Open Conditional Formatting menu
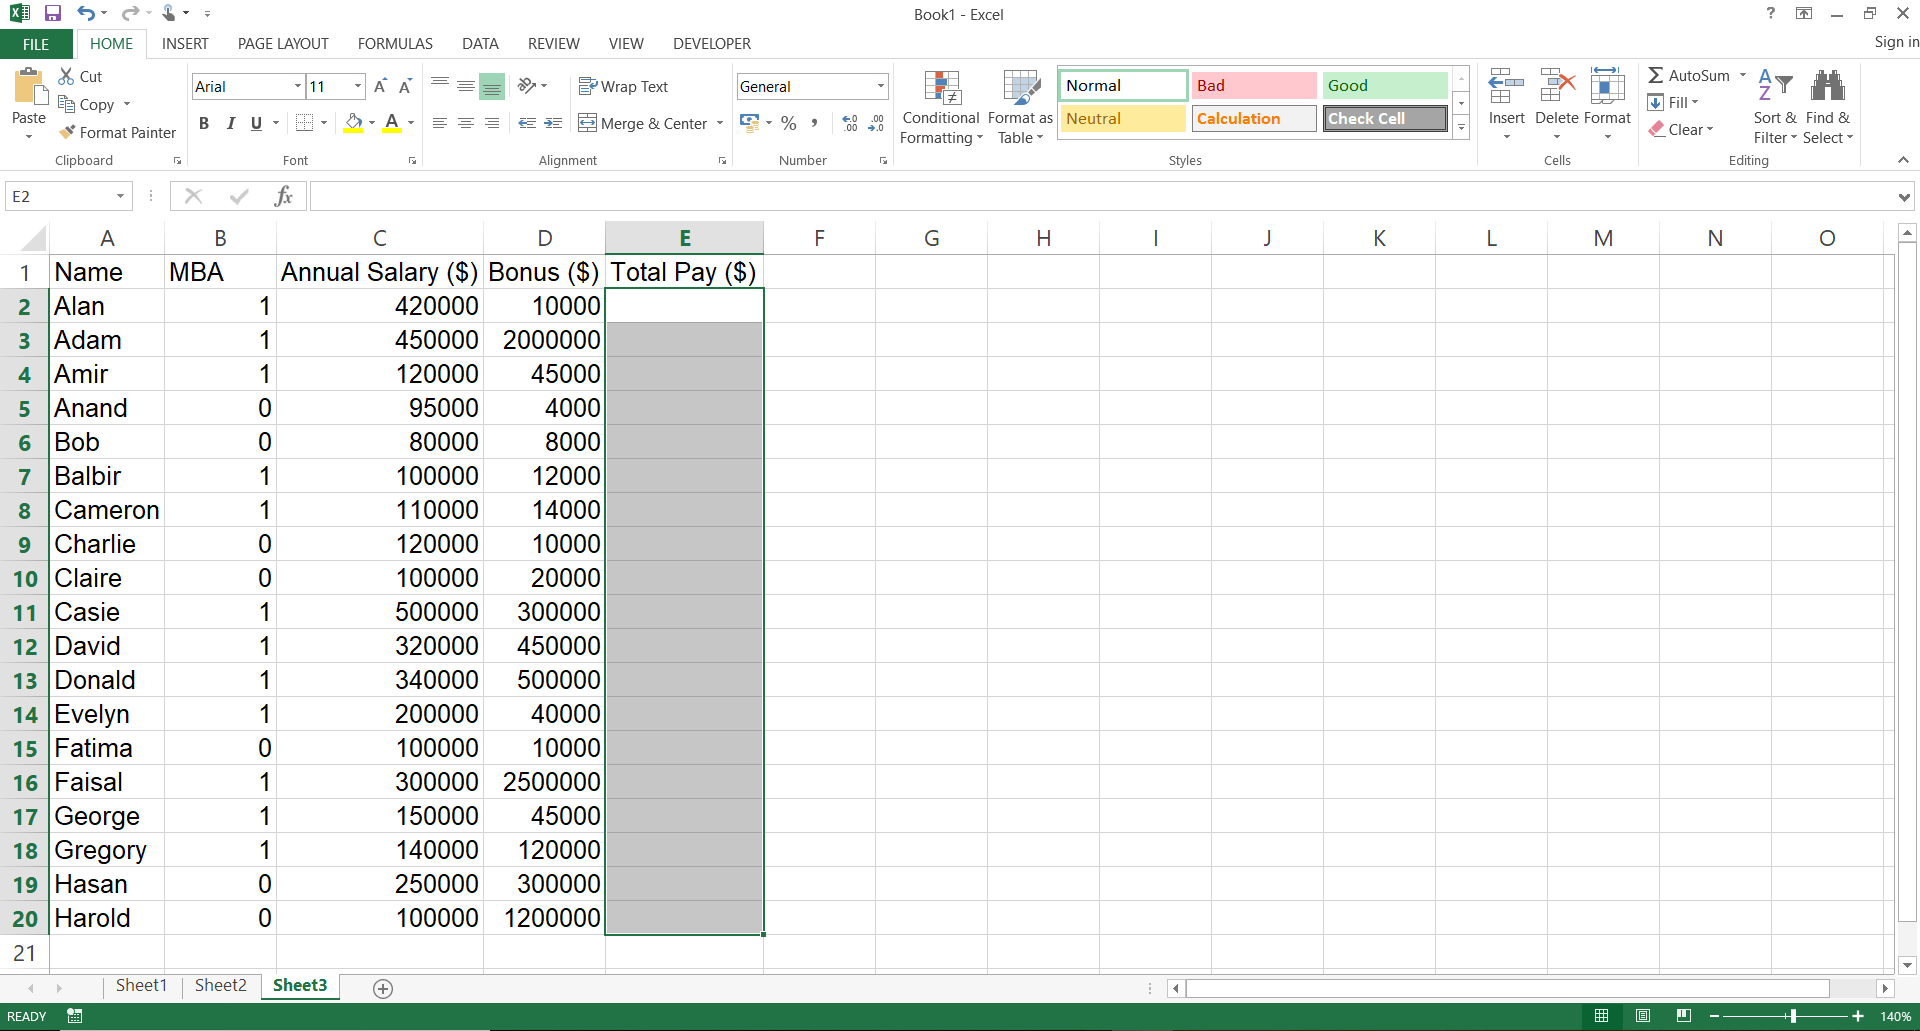The height and width of the screenshot is (1031, 1920). pos(941,108)
